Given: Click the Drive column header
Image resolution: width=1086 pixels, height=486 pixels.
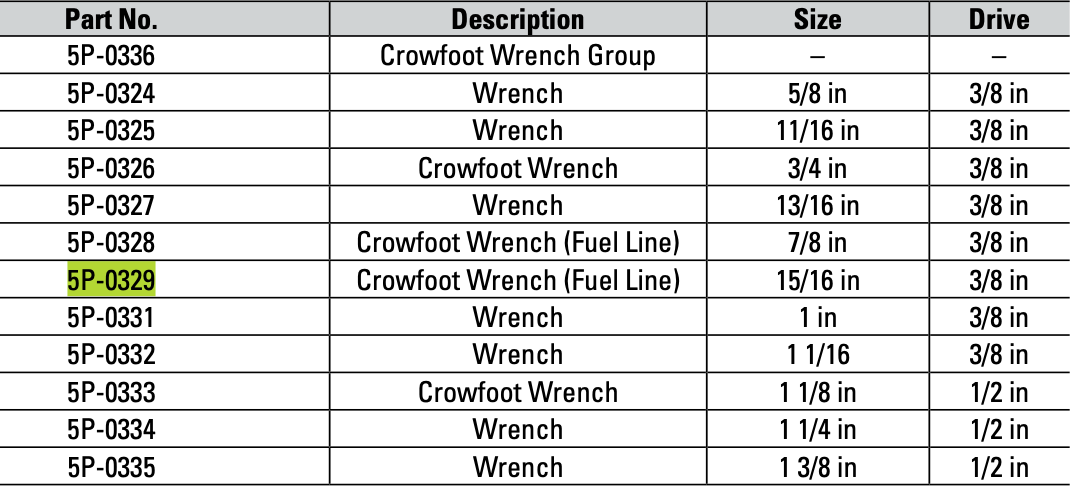Looking at the screenshot, I should [x=998, y=19].
